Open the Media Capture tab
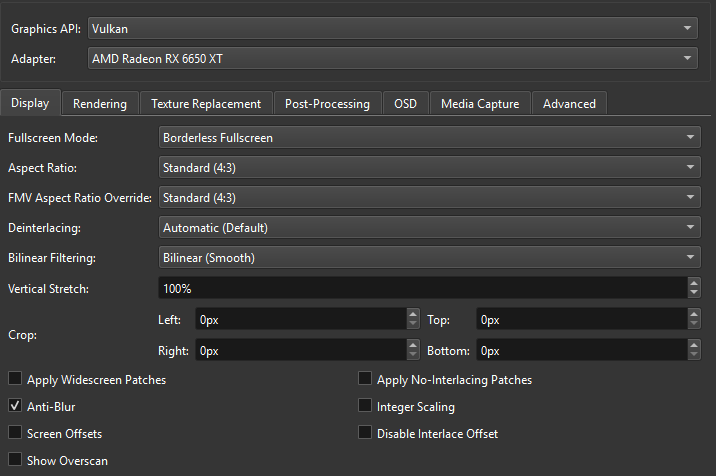Image resolution: width=716 pixels, height=476 pixels. (480, 104)
